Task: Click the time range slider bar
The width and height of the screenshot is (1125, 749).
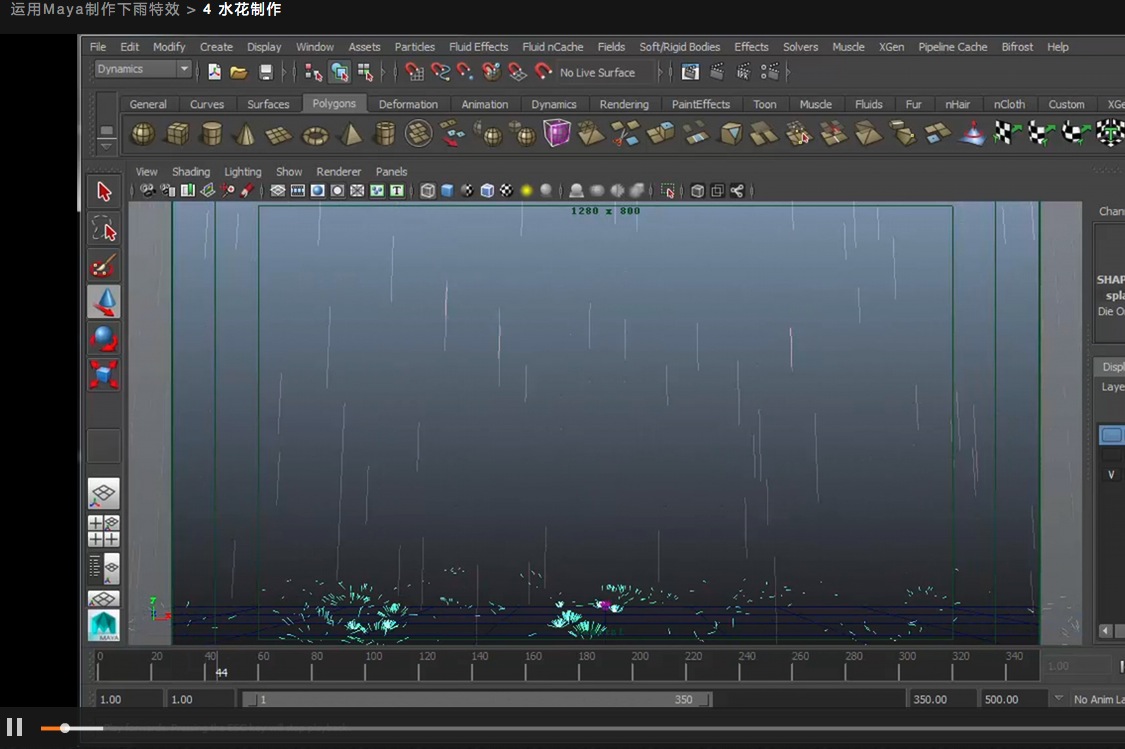Action: 476,699
